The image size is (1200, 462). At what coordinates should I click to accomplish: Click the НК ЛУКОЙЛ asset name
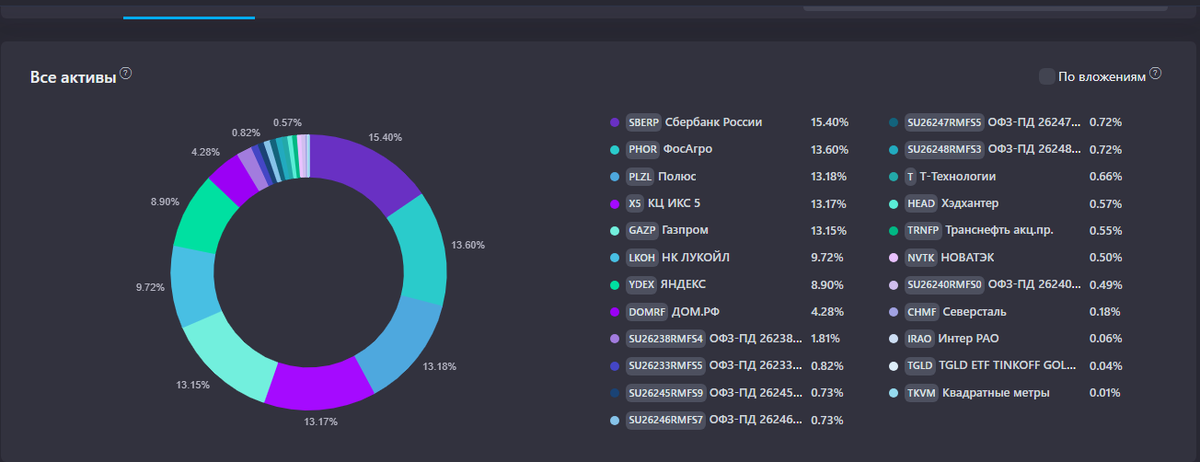[x=696, y=257]
